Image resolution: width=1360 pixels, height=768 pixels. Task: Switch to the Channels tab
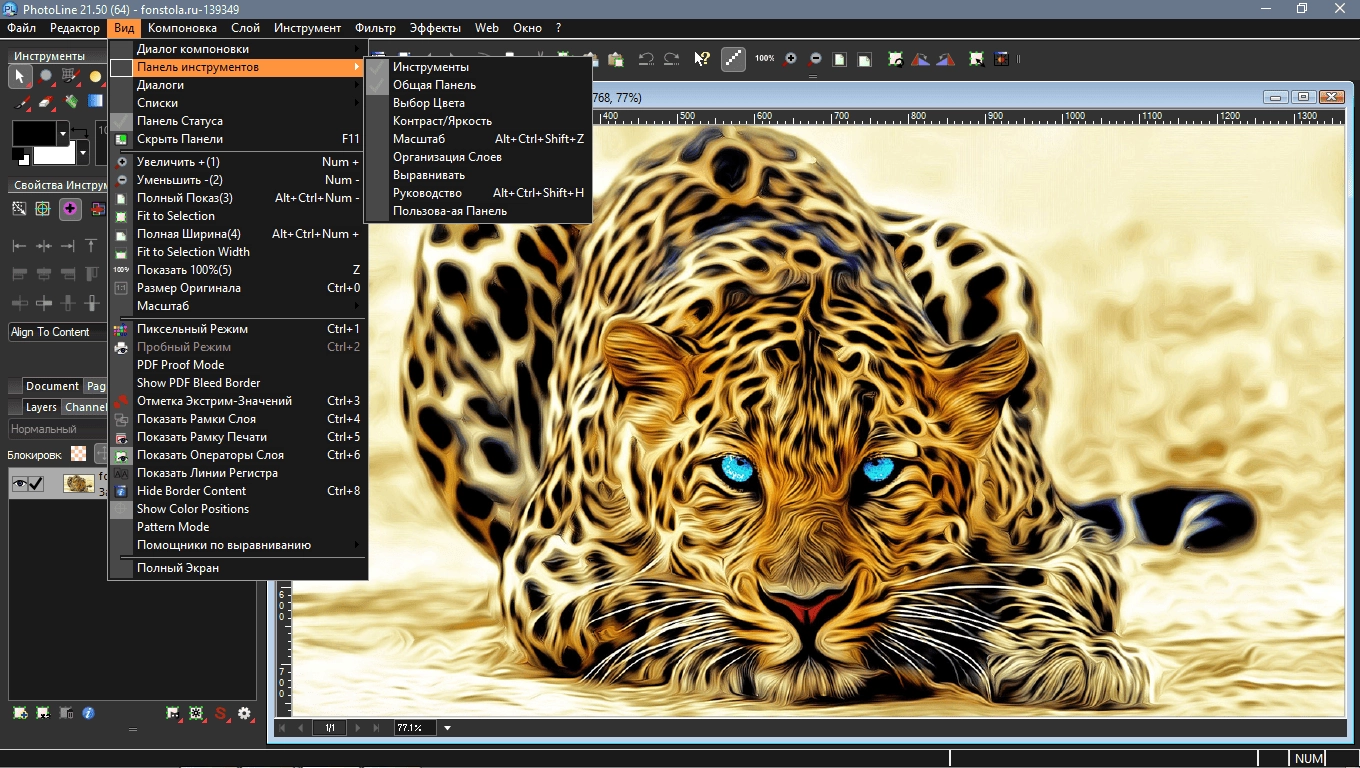point(85,407)
